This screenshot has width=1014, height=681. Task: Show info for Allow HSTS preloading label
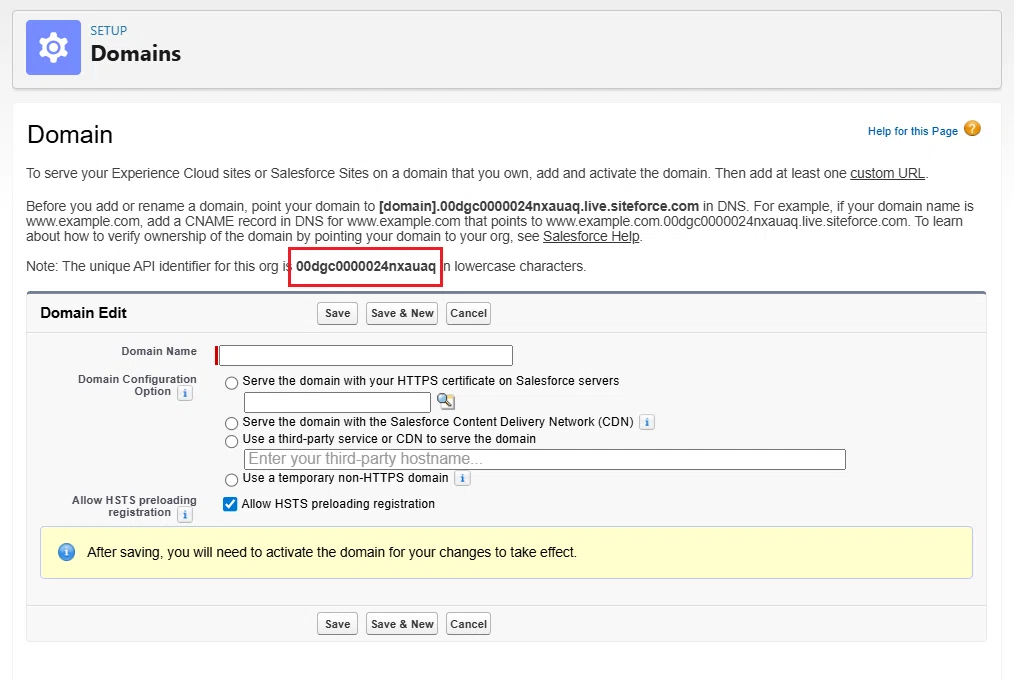pos(185,515)
